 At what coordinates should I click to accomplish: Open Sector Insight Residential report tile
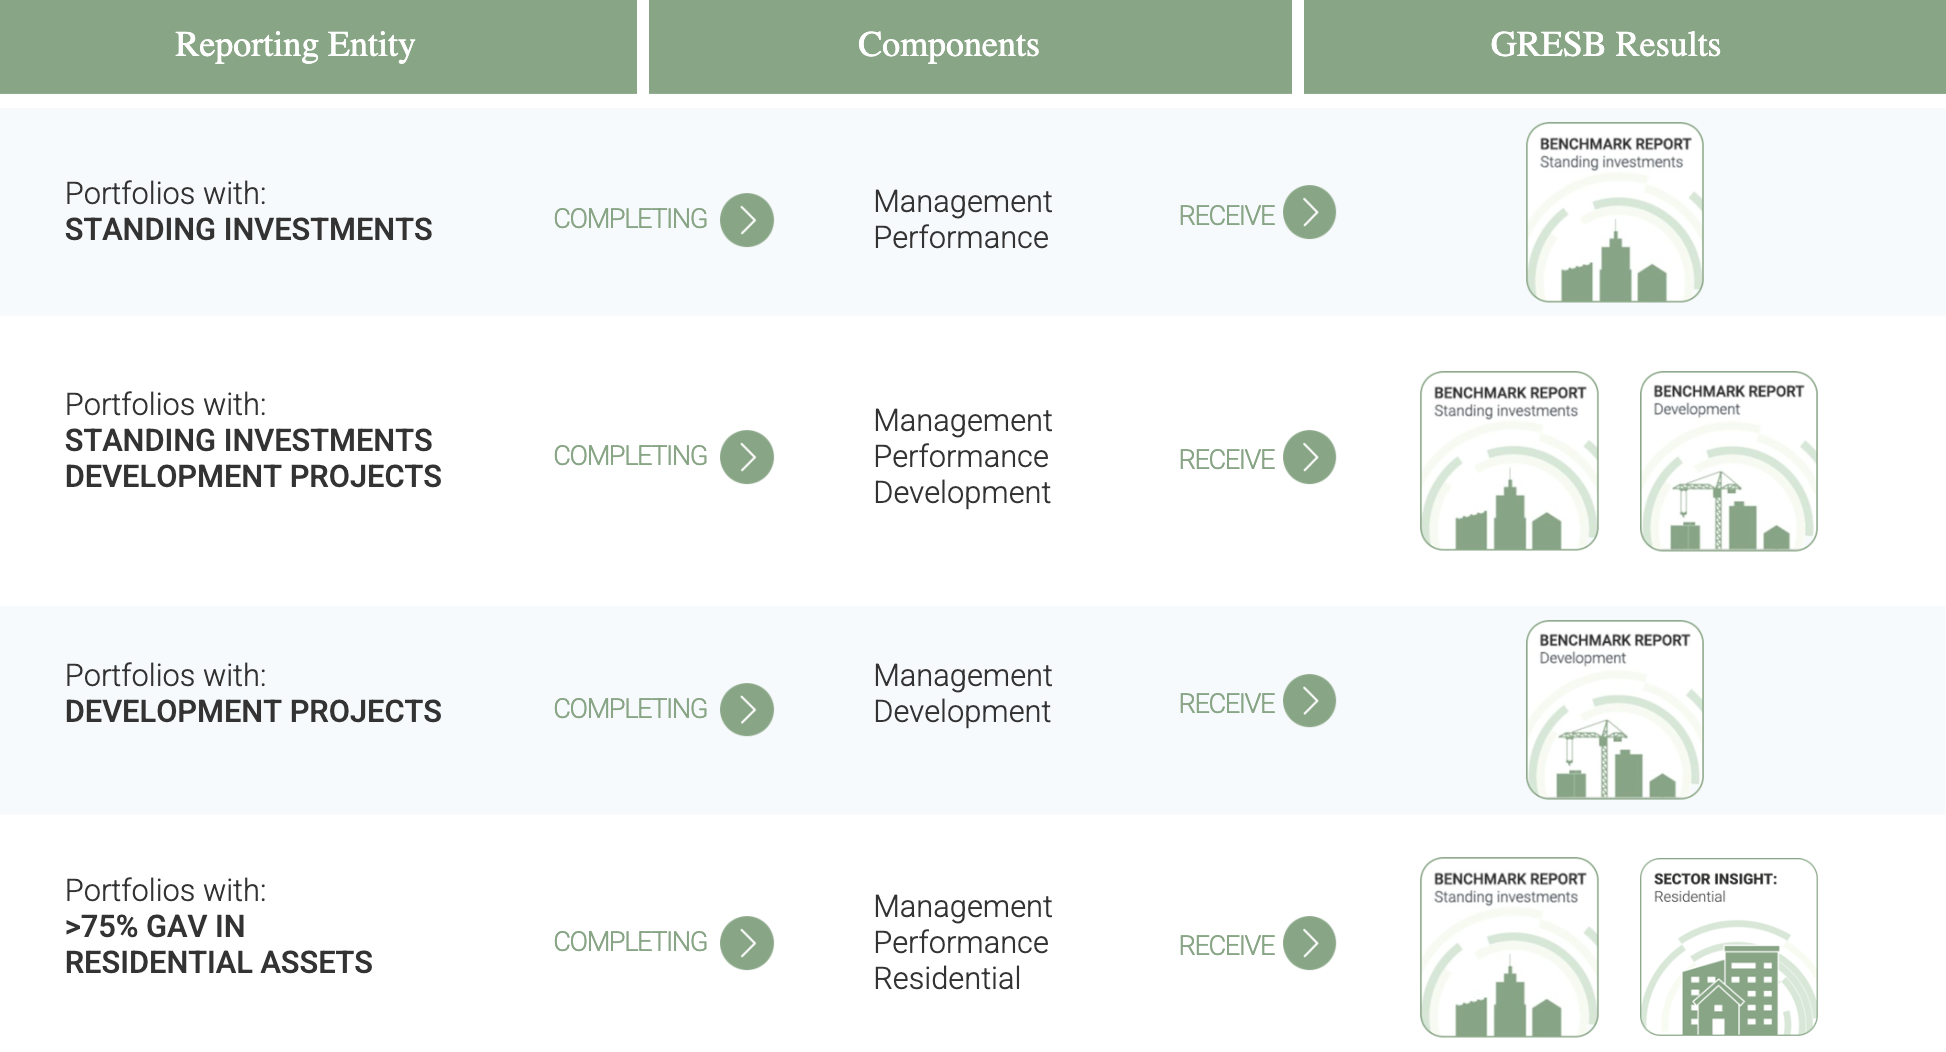[1728, 947]
